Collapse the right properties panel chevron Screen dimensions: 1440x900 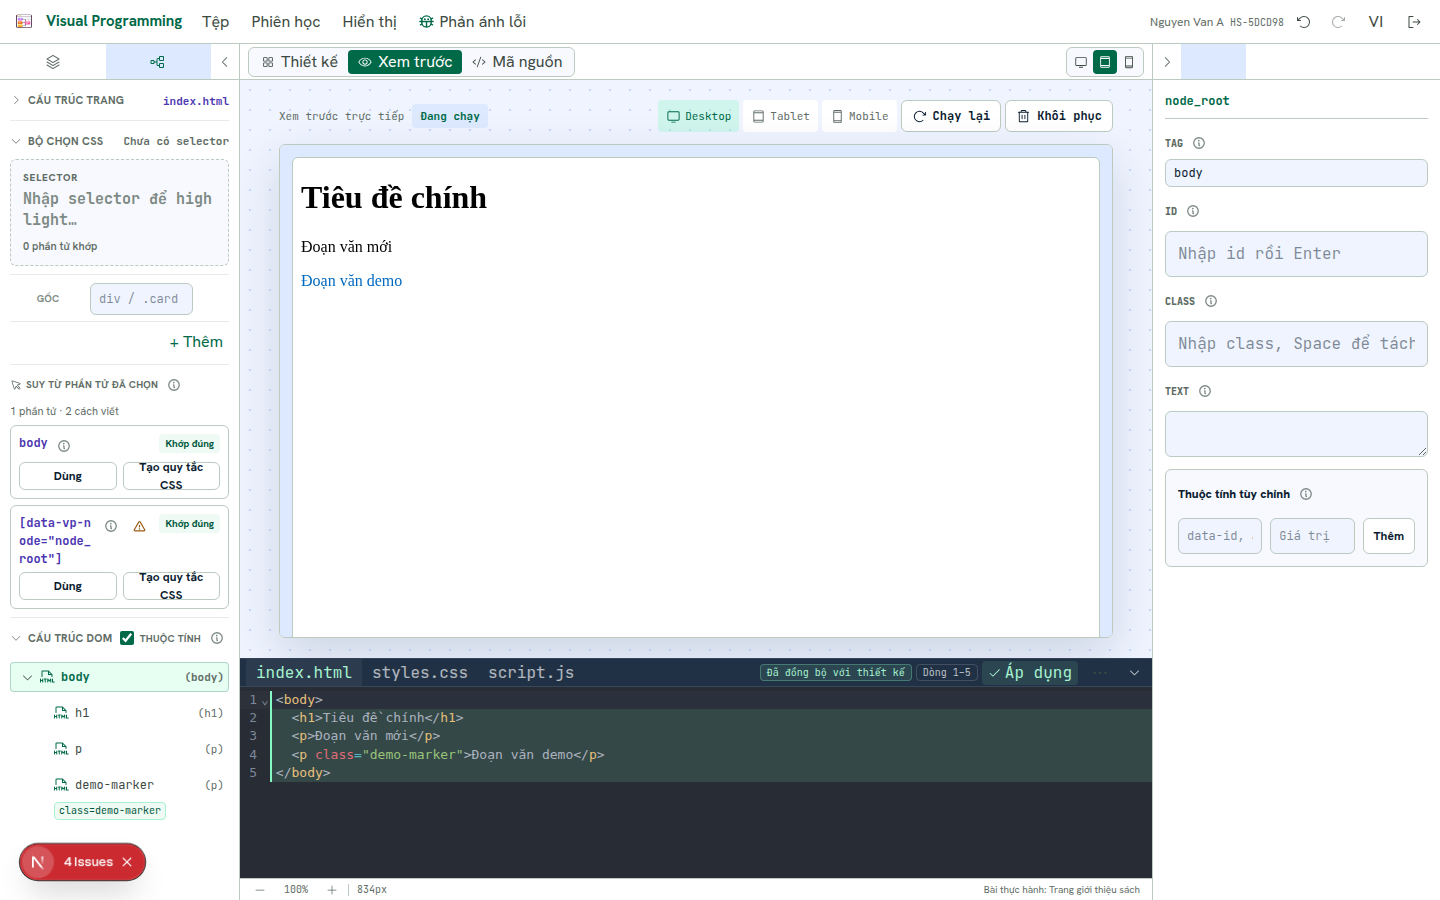[x=1167, y=62]
